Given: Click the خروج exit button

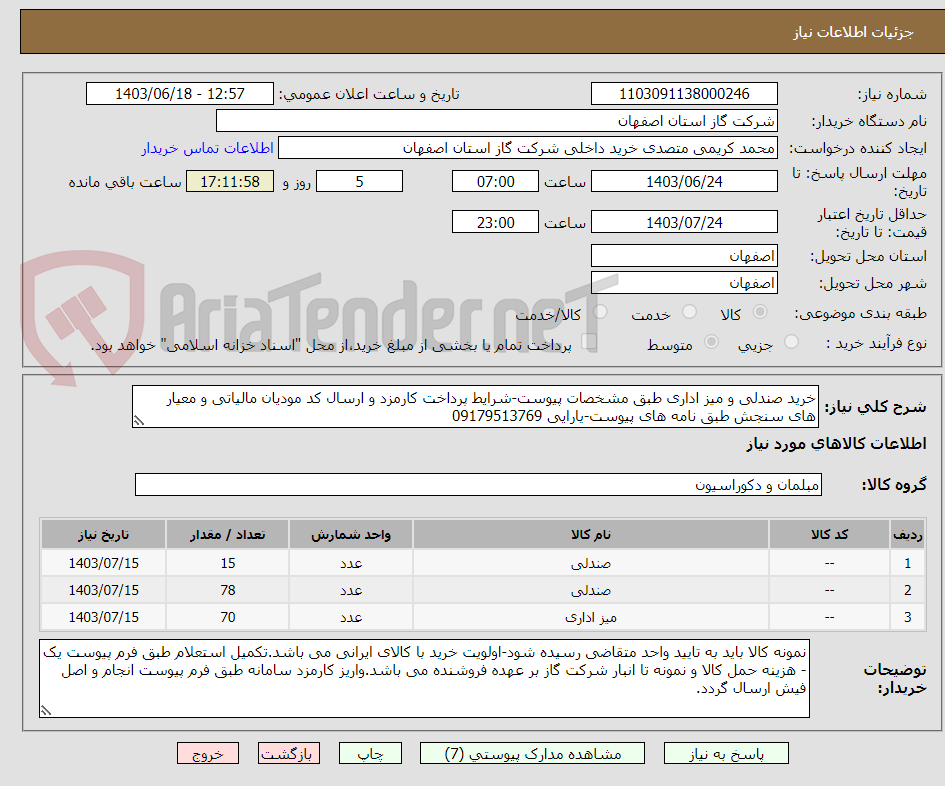Looking at the screenshot, I should pos(208,753).
